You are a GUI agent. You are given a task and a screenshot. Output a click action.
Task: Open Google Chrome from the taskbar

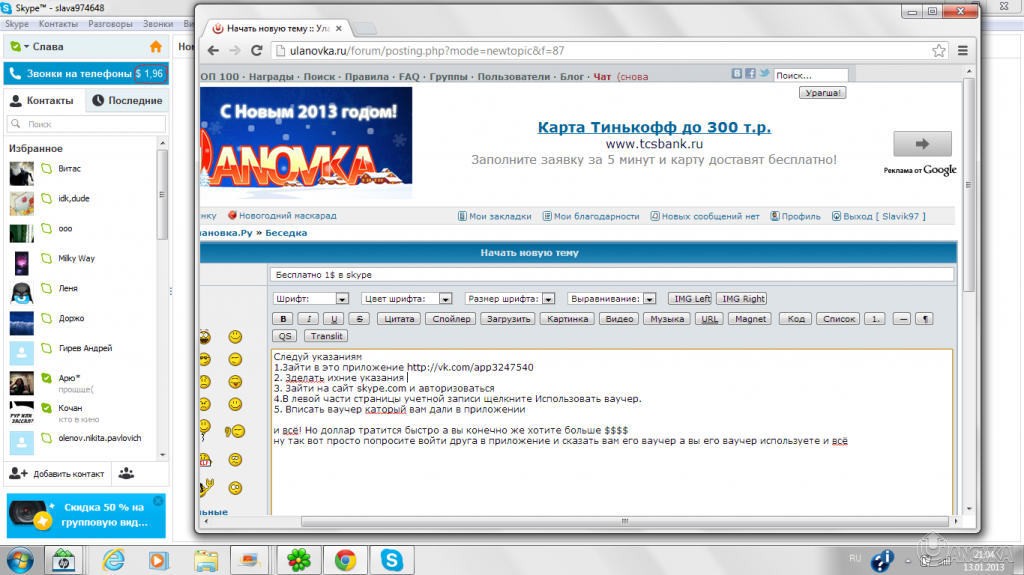pos(345,560)
